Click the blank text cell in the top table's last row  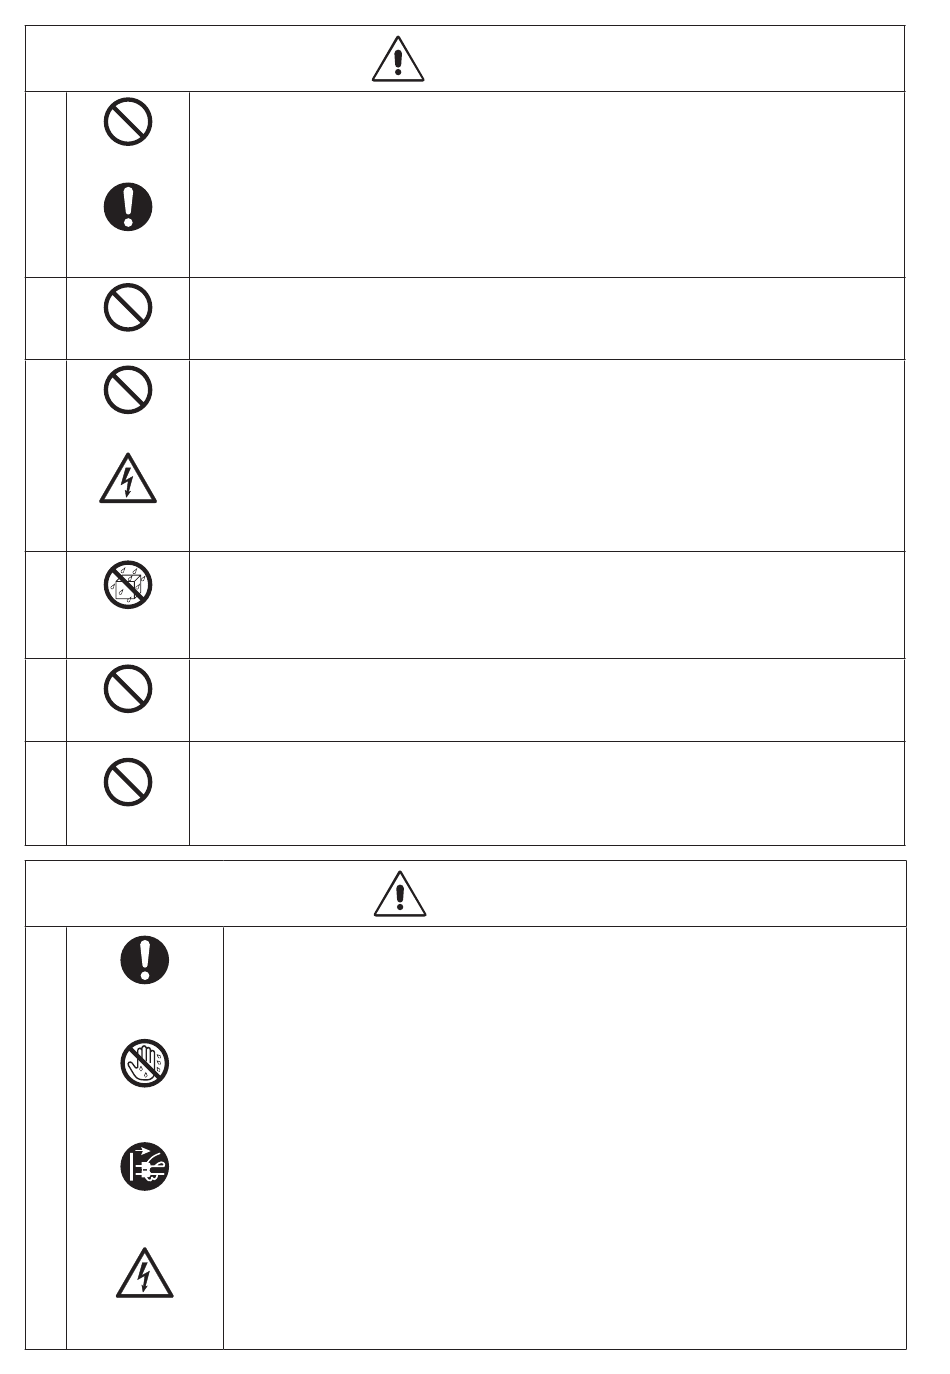pyautogui.click(x=546, y=792)
